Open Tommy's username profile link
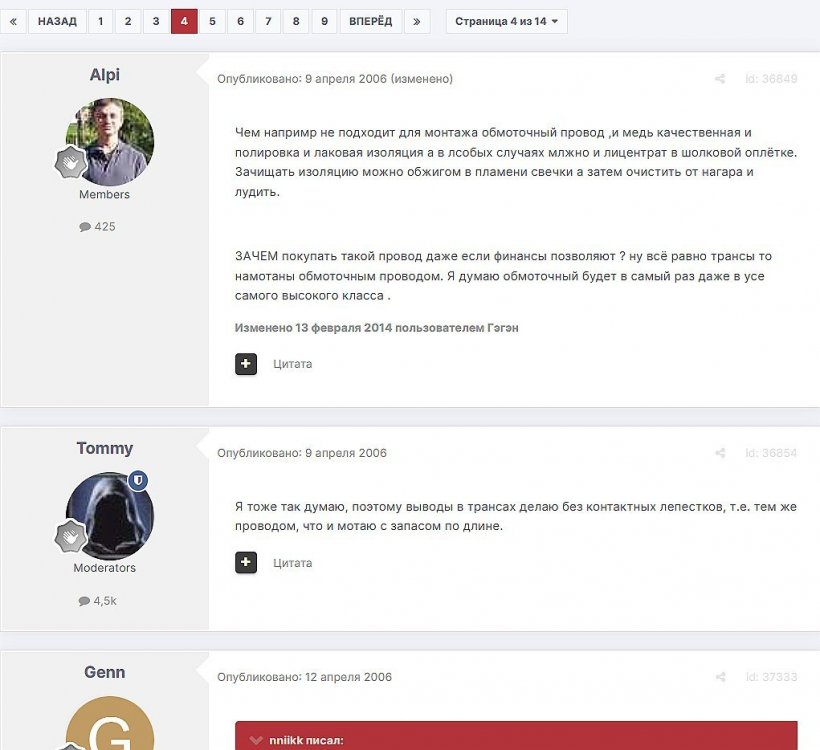 105,448
